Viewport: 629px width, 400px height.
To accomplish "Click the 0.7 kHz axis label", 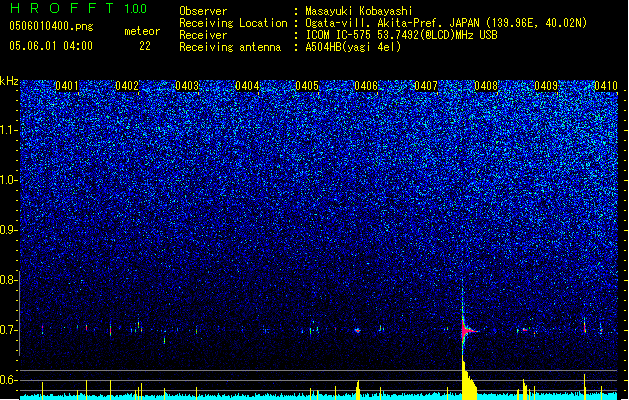I will [x=9, y=330].
